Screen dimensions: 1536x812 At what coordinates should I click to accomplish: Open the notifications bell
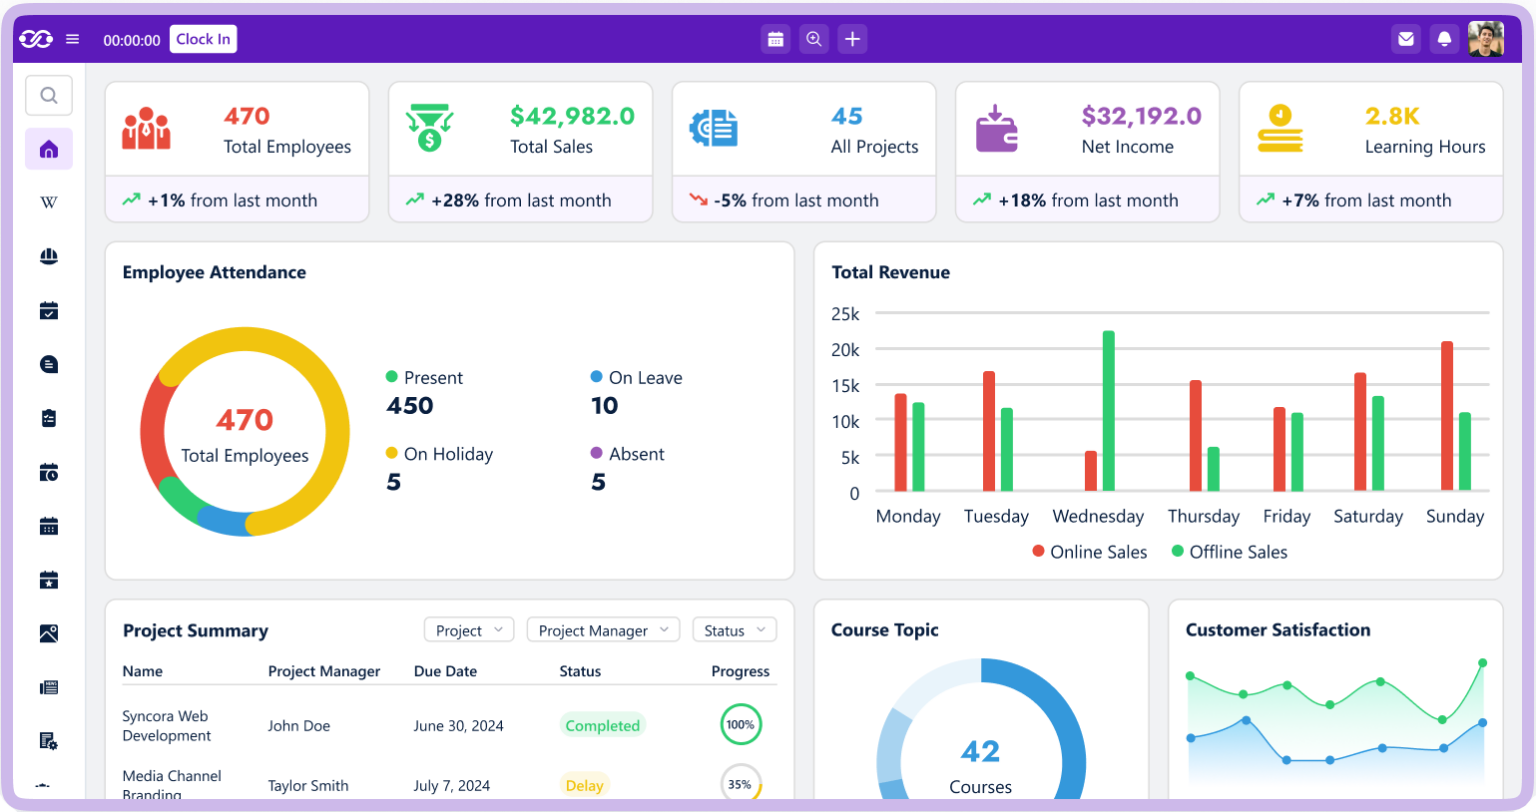(x=1444, y=38)
